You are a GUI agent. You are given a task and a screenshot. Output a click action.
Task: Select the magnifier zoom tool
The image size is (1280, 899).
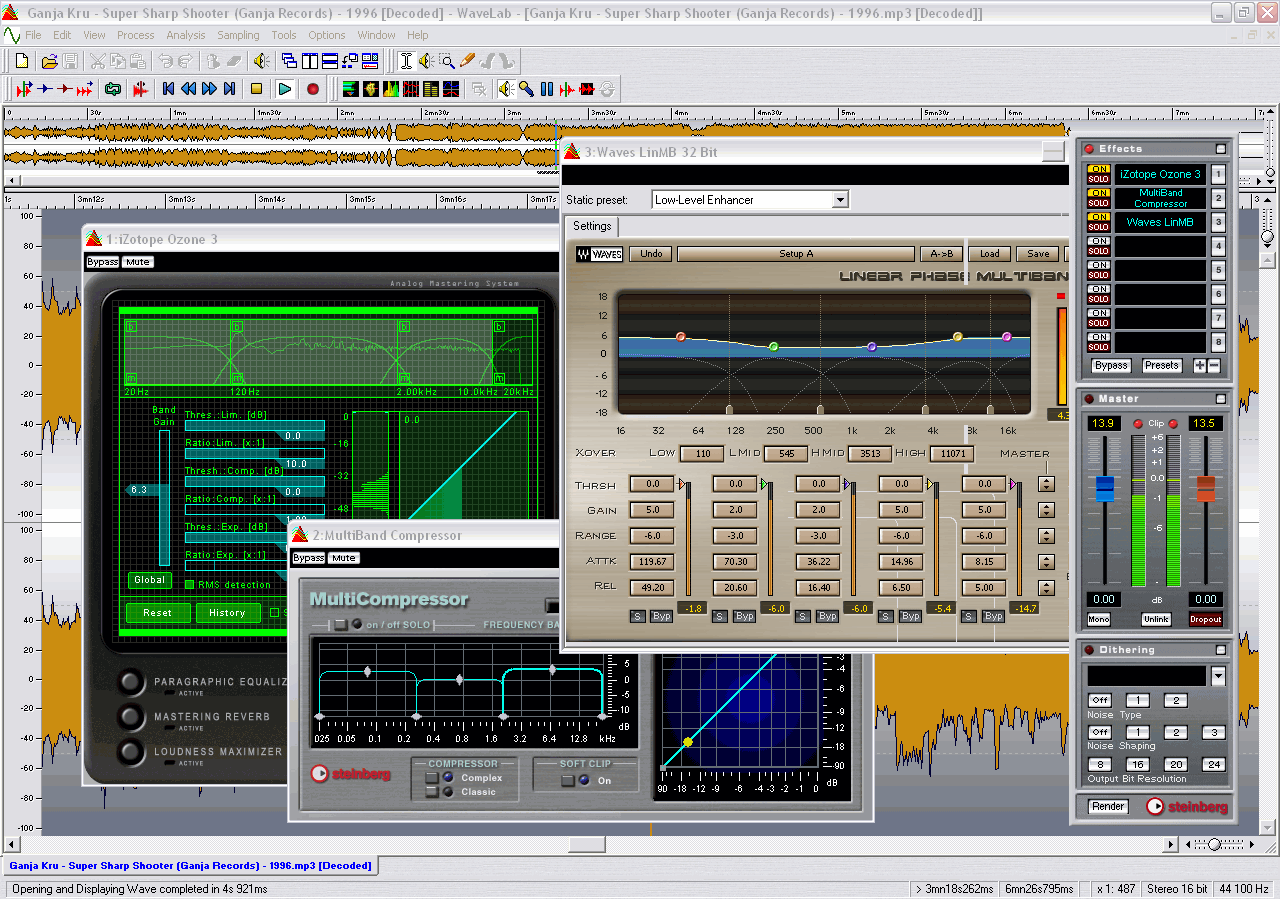click(x=447, y=61)
